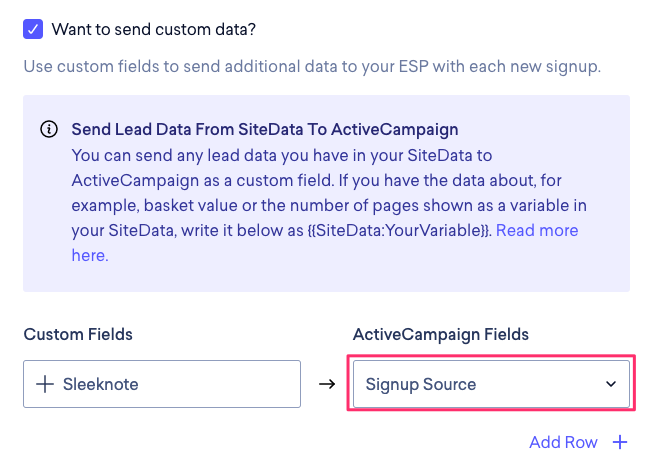This screenshot has width=656, height=468.
Task: Open the "Read more" link
Action: click(537, 230)
